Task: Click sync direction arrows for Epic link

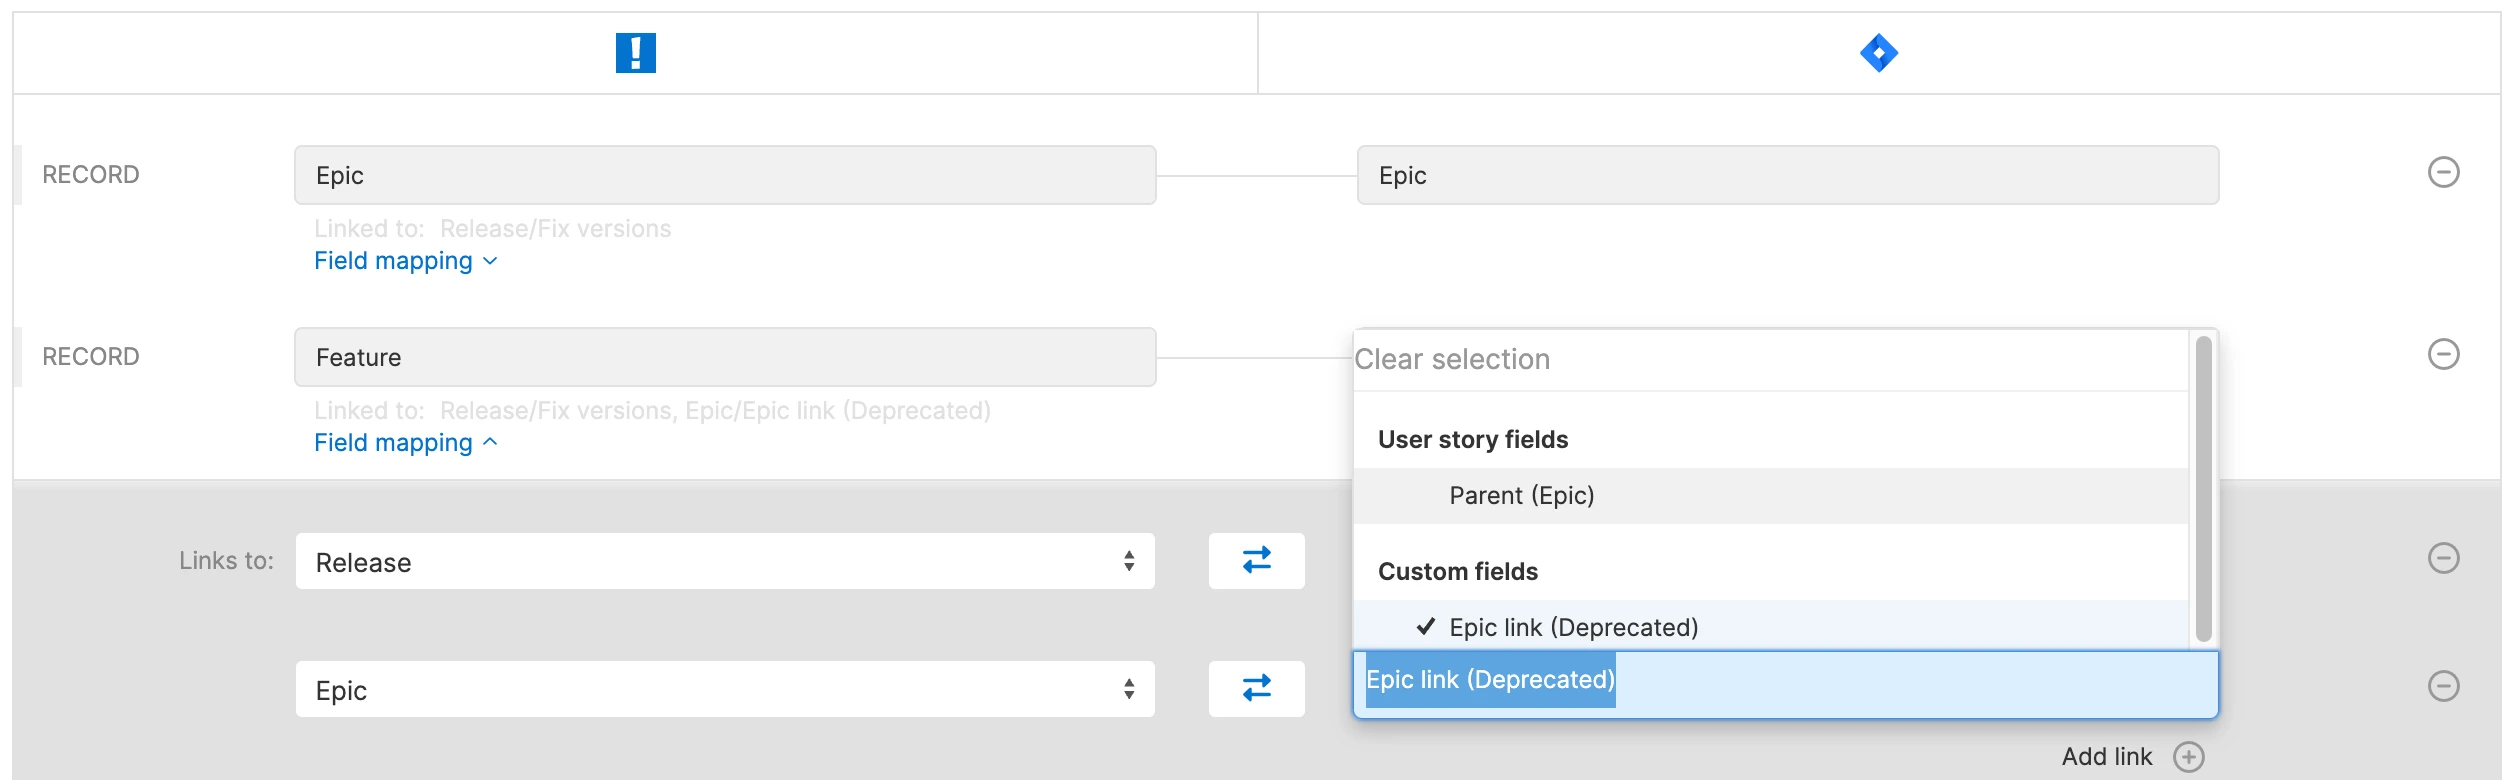Action: [x=1256, y=689]
